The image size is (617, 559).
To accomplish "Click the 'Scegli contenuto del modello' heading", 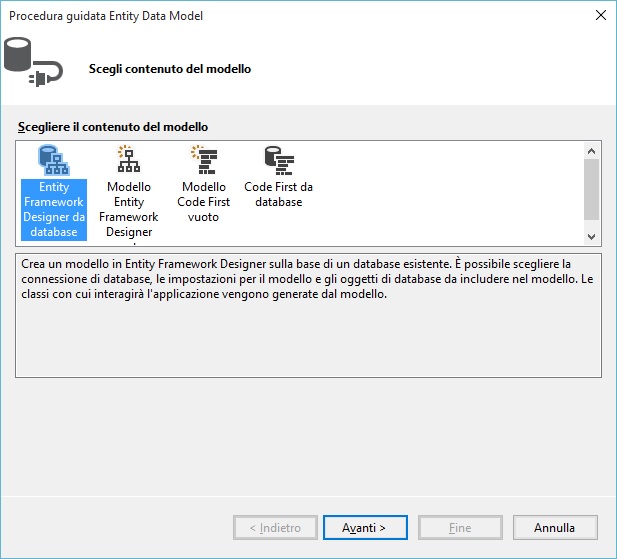I will pyautogui.click(x=170, y=69).
